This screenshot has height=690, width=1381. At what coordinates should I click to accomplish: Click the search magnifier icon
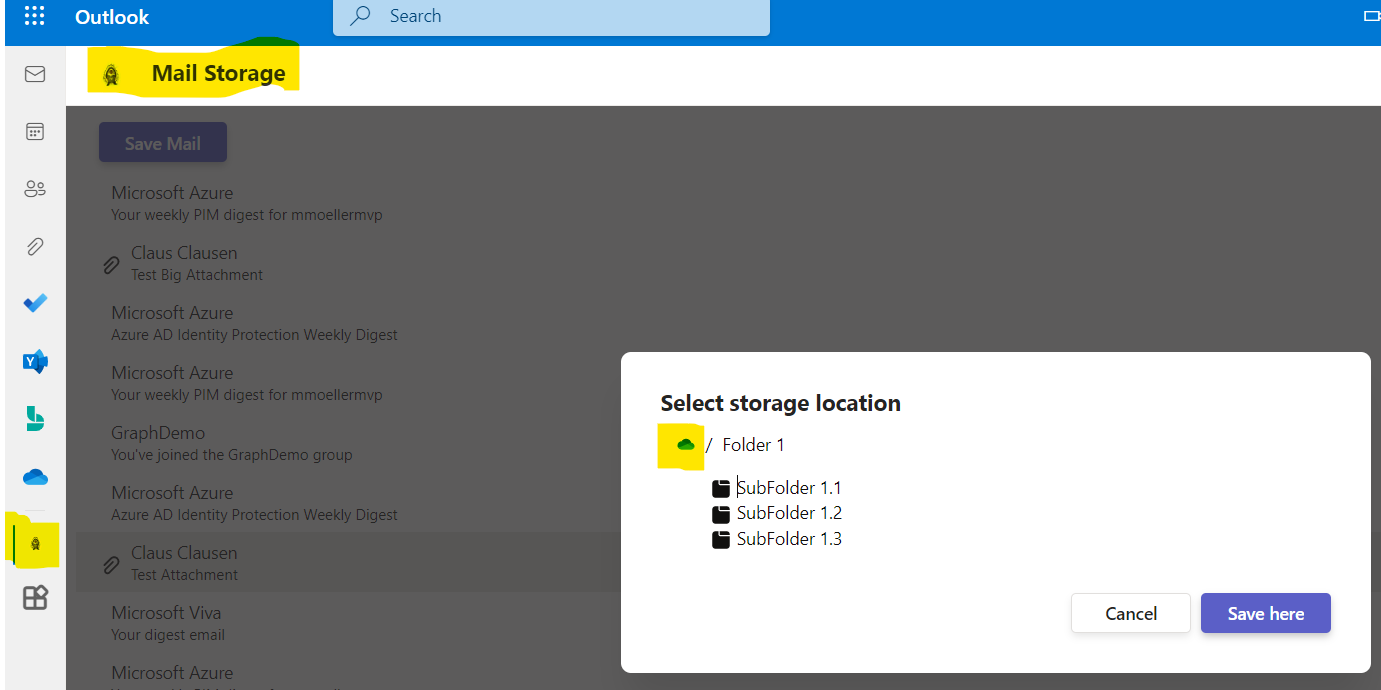[361, 16]
